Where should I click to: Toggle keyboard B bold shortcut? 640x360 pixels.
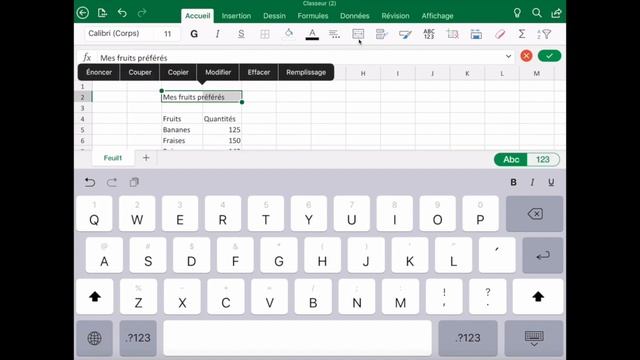point(513,182)
